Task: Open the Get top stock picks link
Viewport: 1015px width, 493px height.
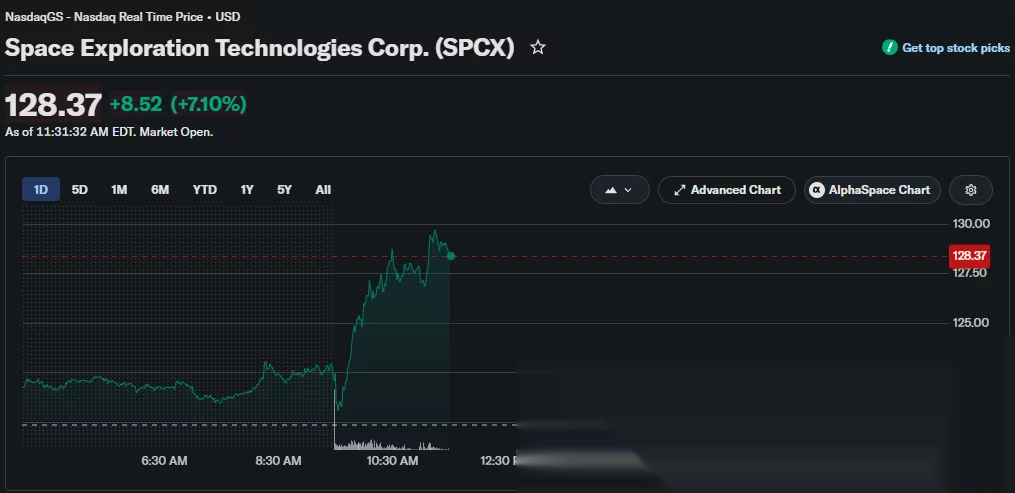Action: tap(955, 48)
